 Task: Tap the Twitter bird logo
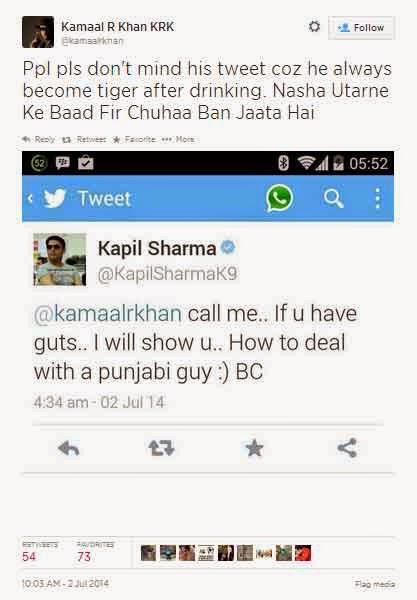(x=54, y=198)
